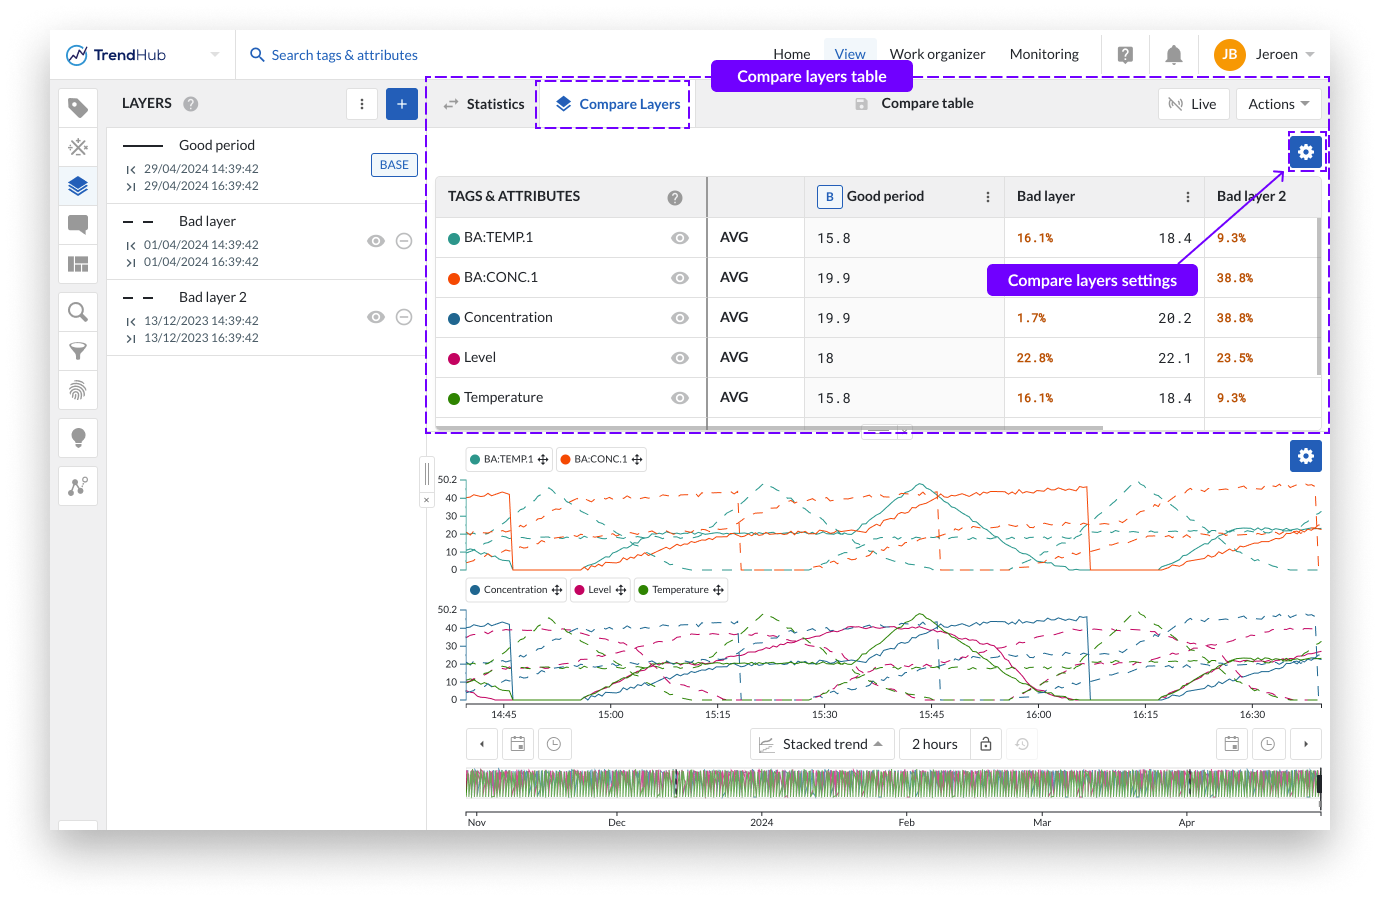Toggle visibility of Bad layer

(x=376, y=241)
